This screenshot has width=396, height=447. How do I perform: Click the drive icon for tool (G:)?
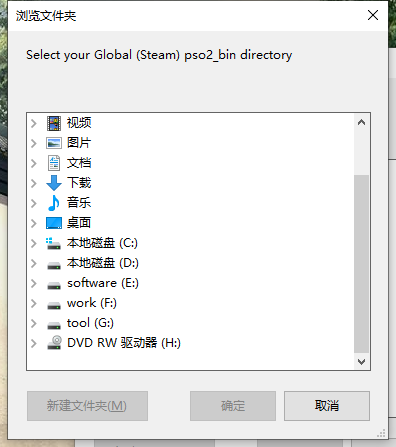[54, 325]
